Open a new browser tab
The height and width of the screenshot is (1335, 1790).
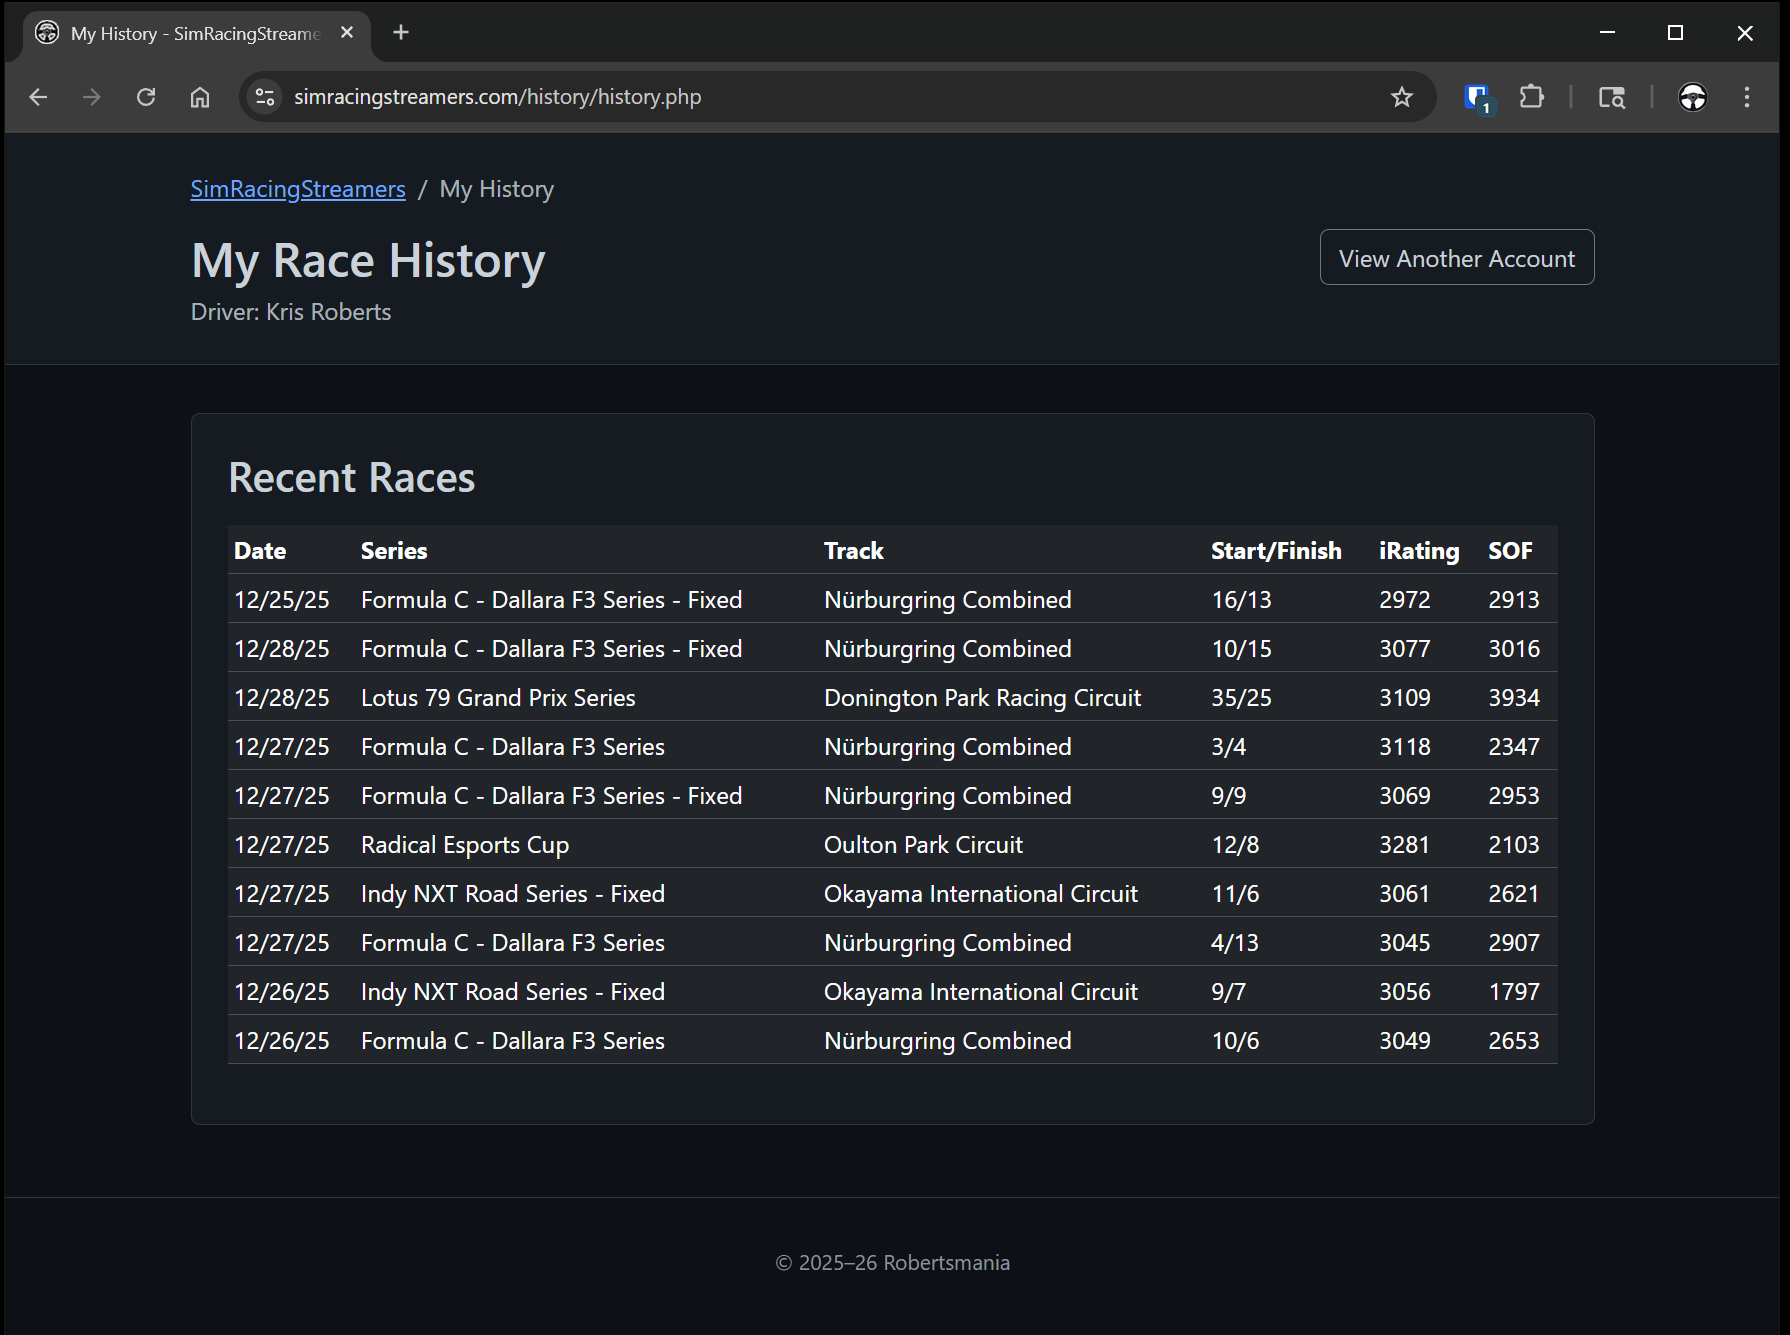(x=401, y=33)
